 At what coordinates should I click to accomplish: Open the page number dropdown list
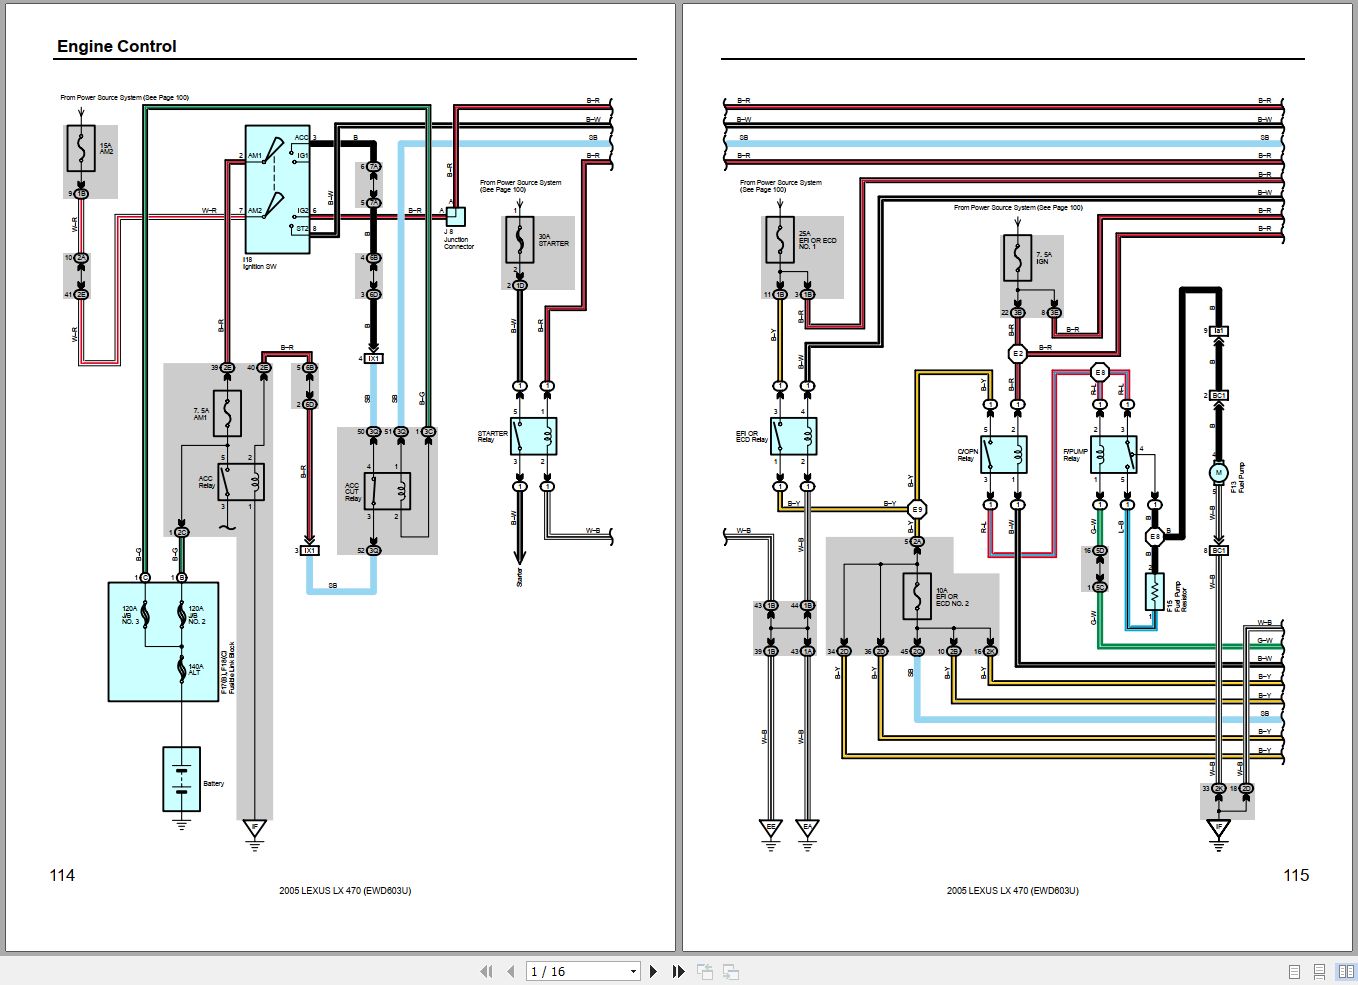(633, 972)
